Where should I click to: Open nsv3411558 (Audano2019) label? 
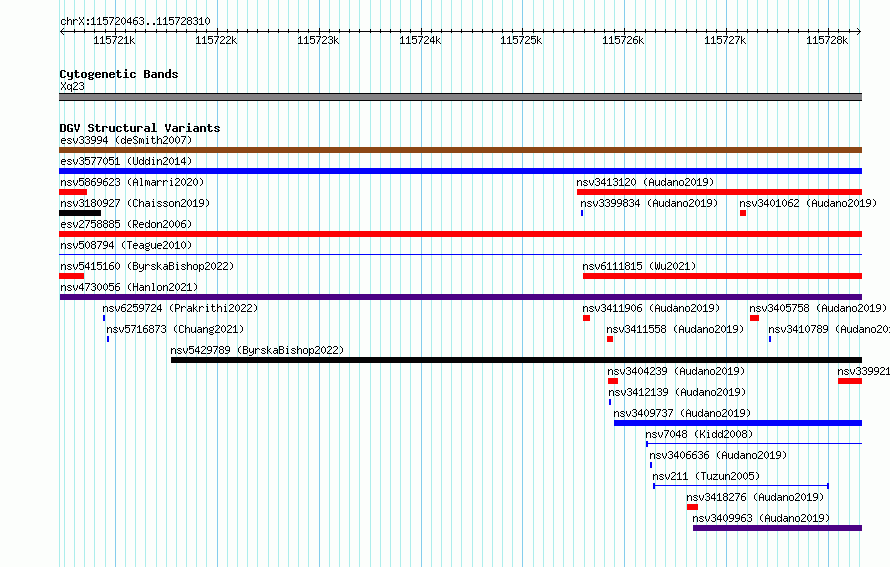675,329
